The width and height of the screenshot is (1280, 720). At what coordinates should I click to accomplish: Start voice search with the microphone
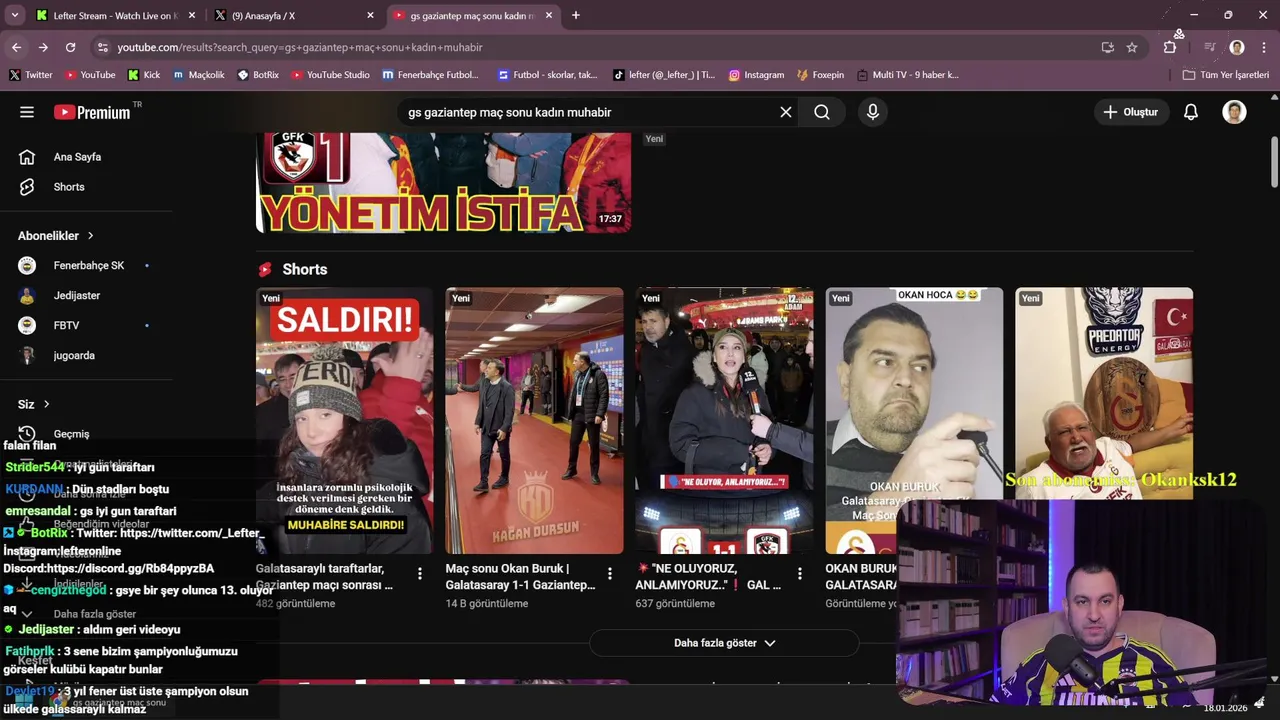tap(873, 112)
